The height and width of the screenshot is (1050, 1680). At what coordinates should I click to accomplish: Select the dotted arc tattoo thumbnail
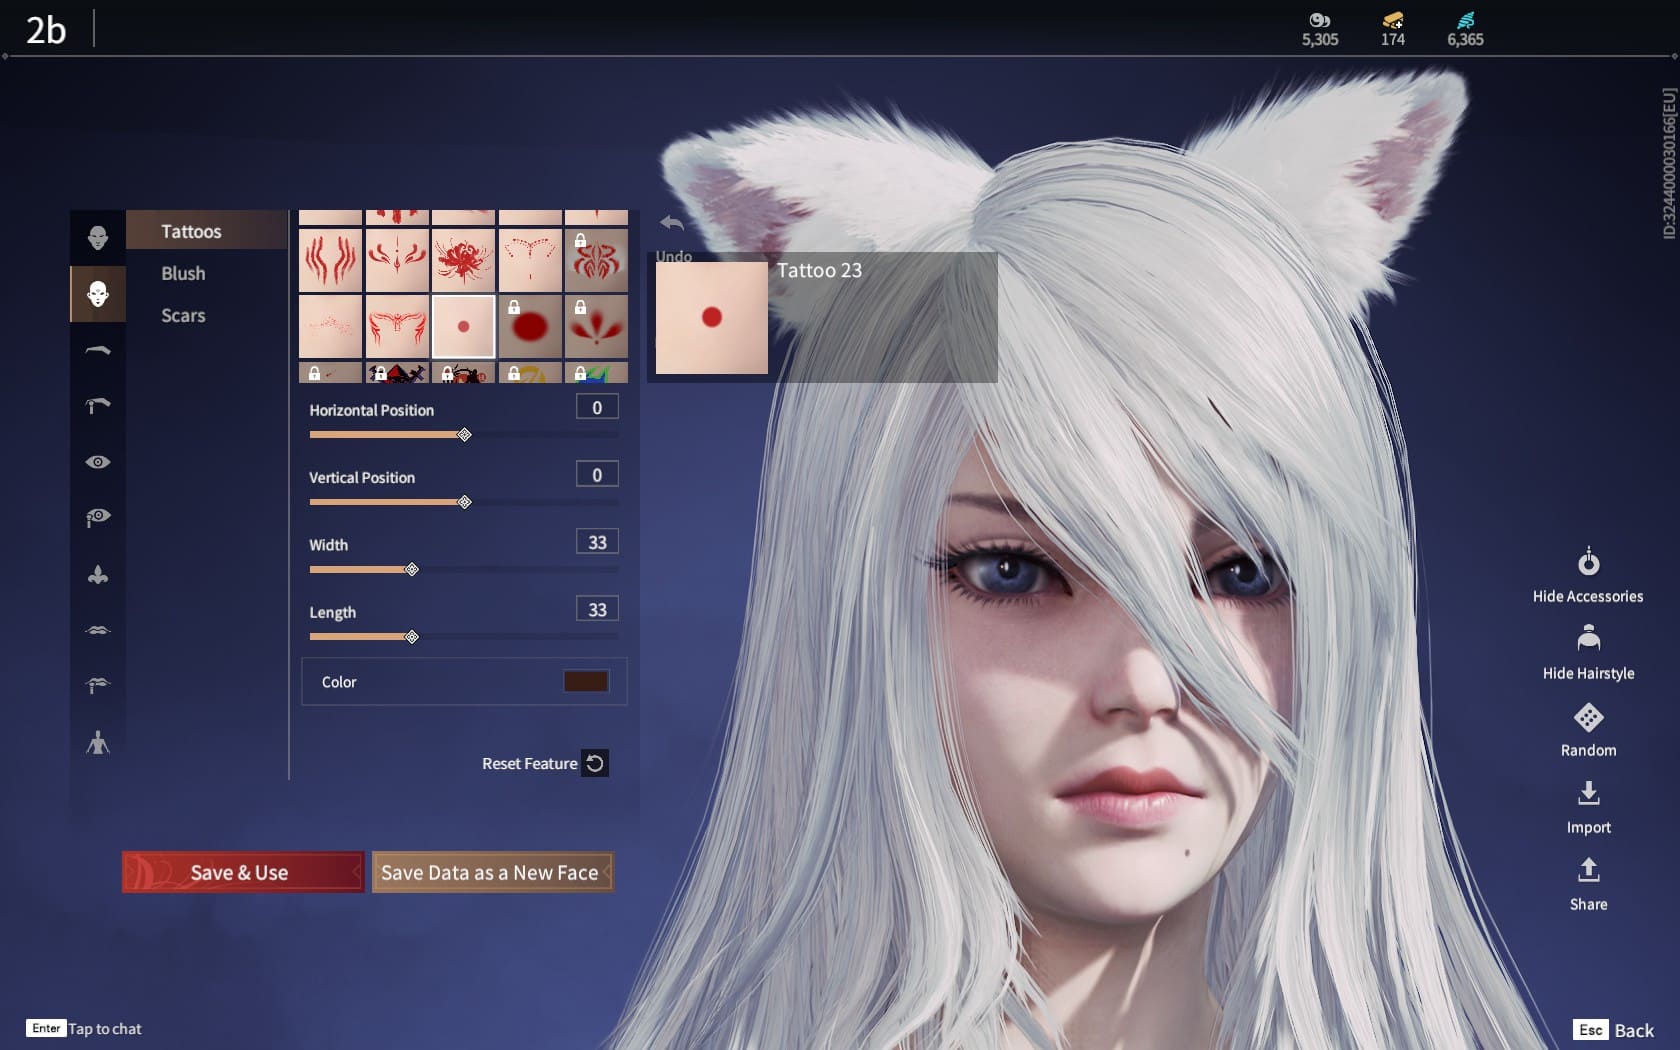coord(530,260)
